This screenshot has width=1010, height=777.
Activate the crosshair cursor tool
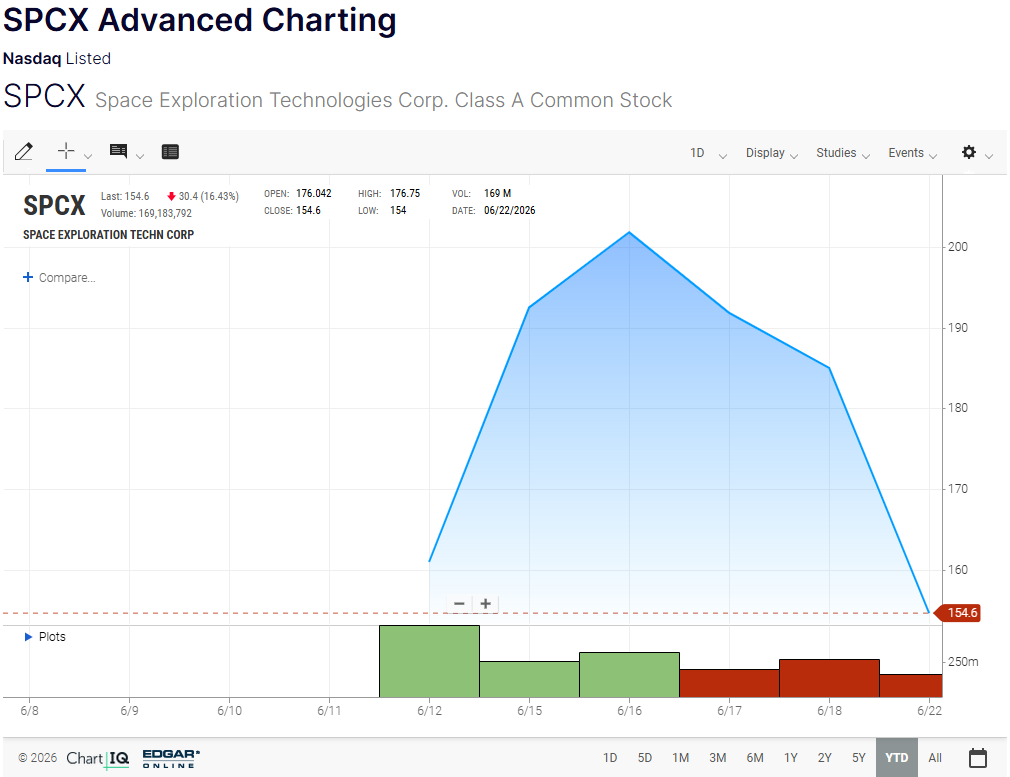point(66,151)
